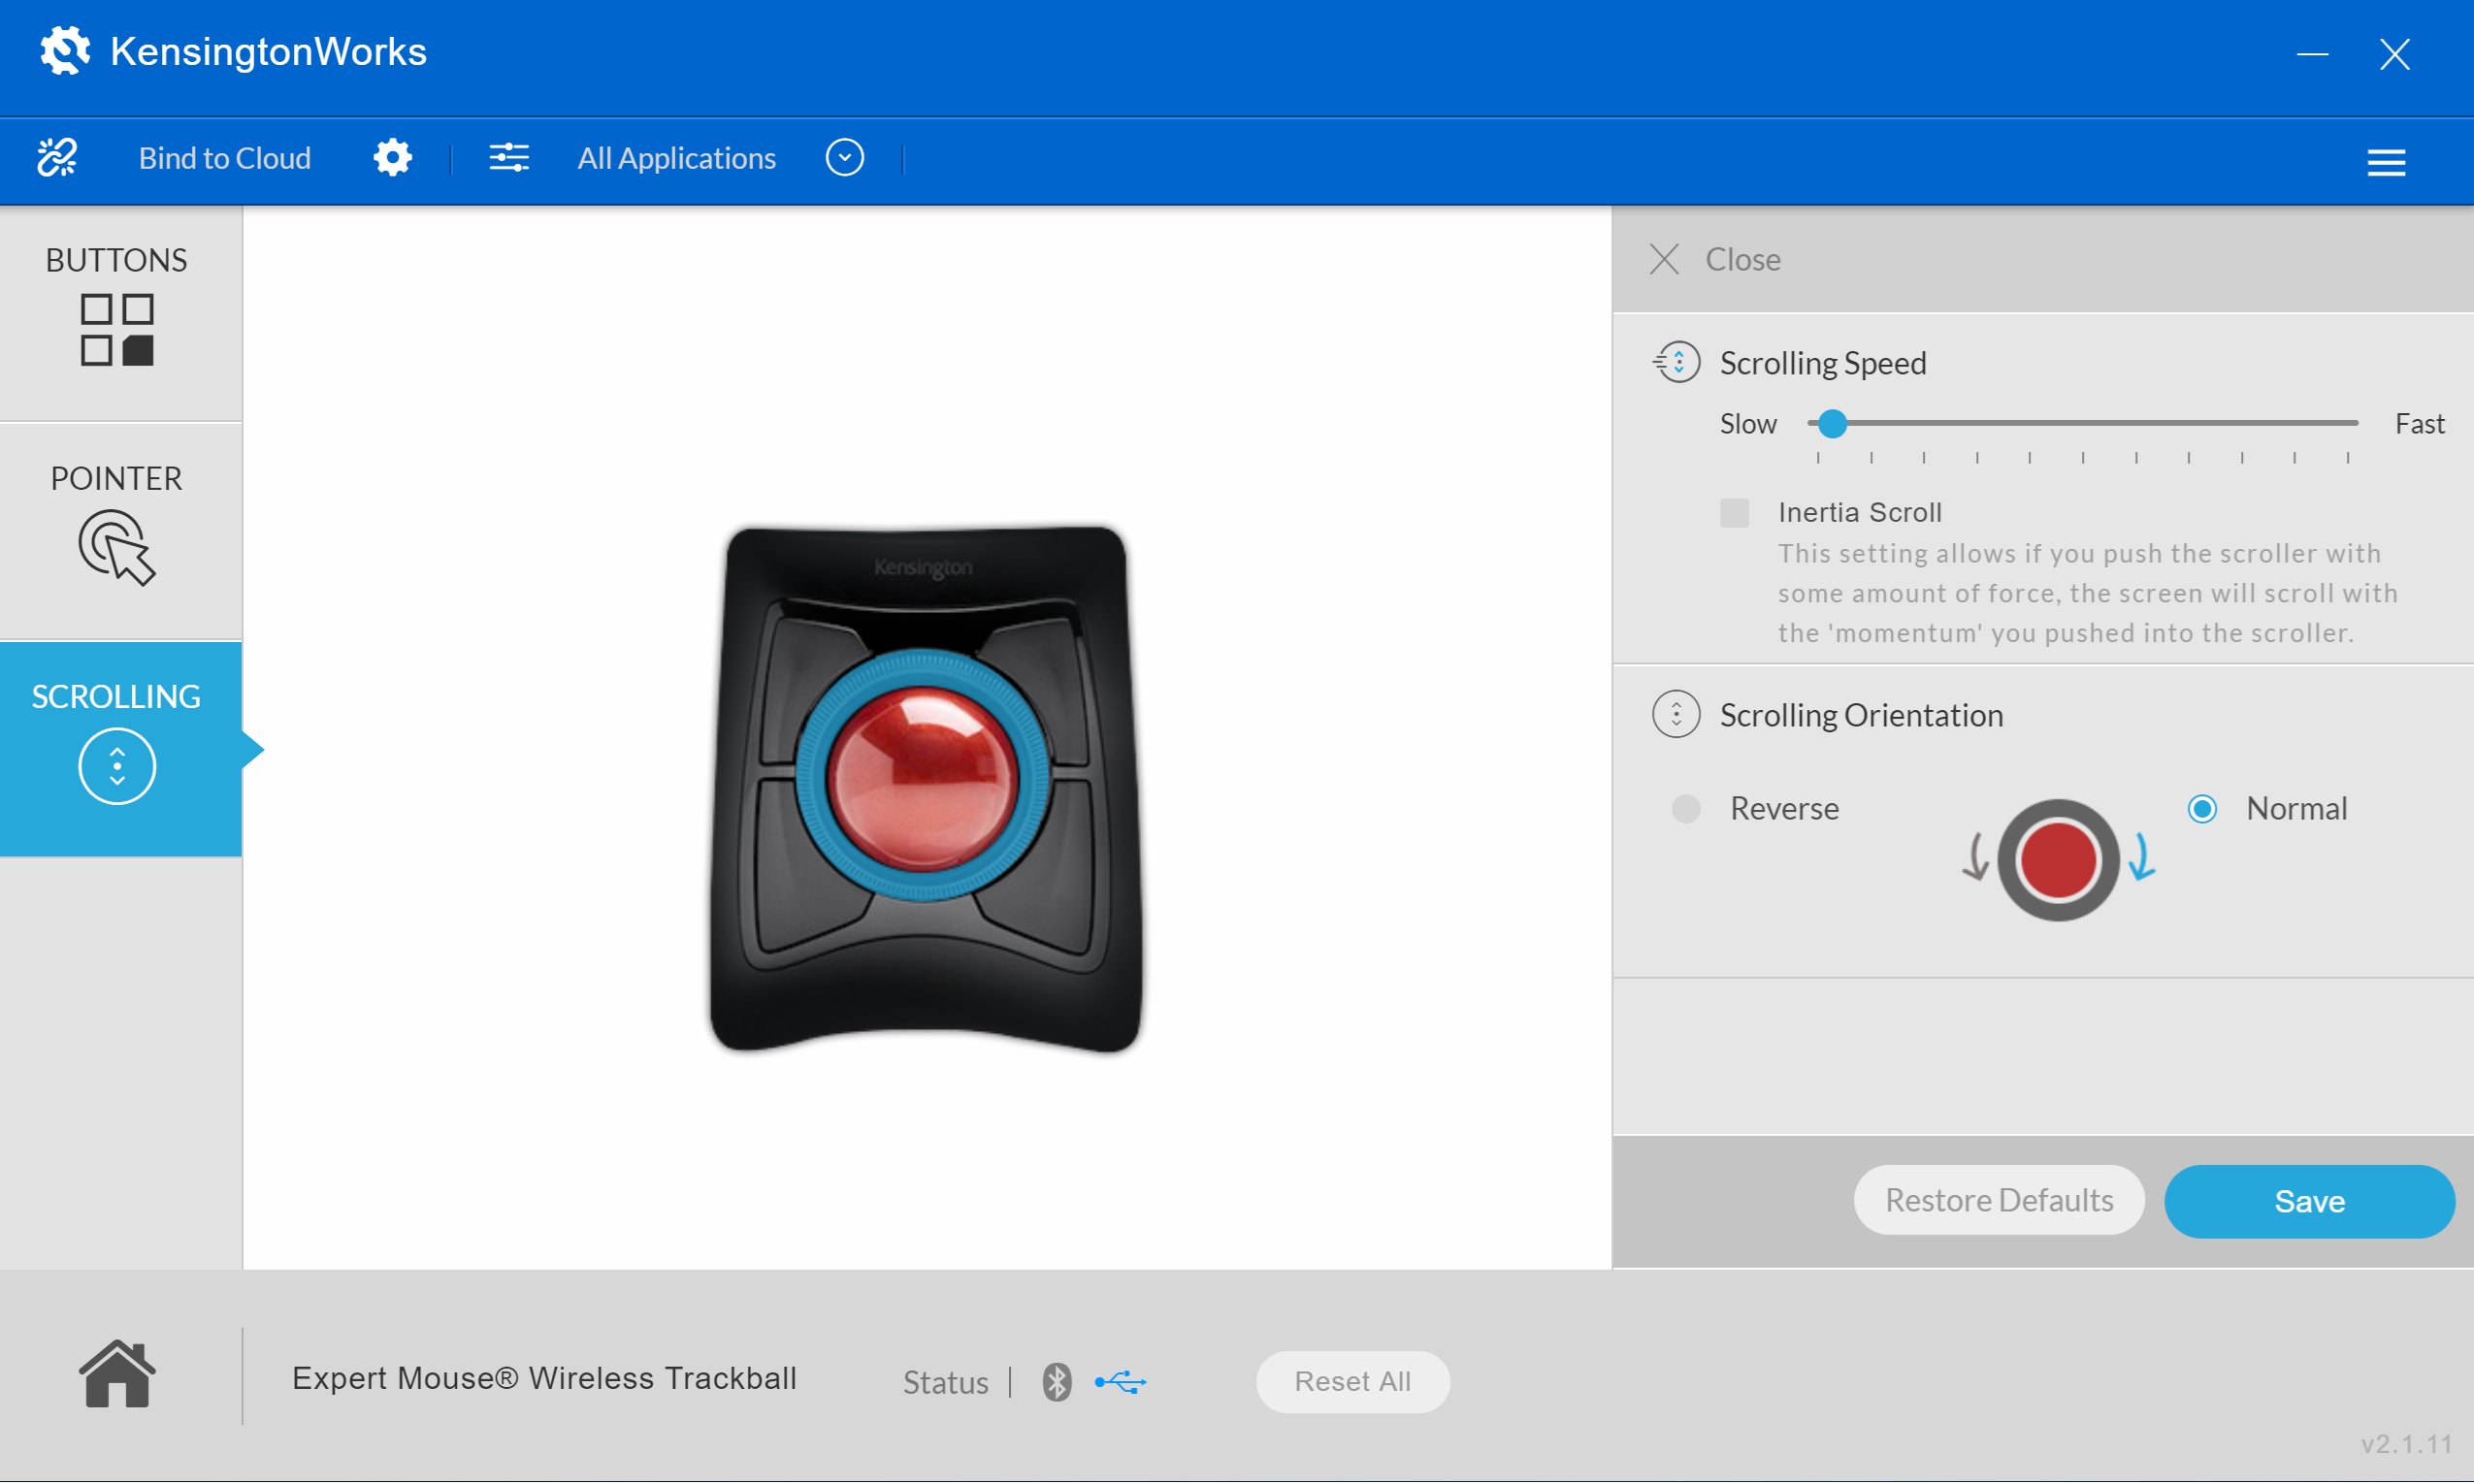Click the Slow label of speed slider
Image resolution: width=2474 pixels, height=1484 pixels.
(x=1748, y=424)
